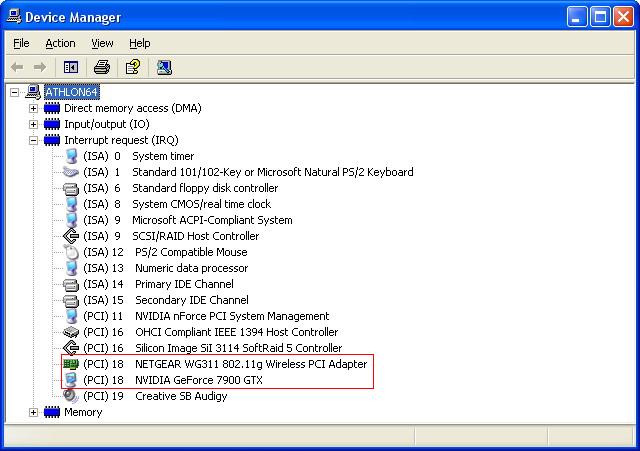Click the Secondary IDE Channel icon
Screen dimensions: 640x451
[71, 301]
